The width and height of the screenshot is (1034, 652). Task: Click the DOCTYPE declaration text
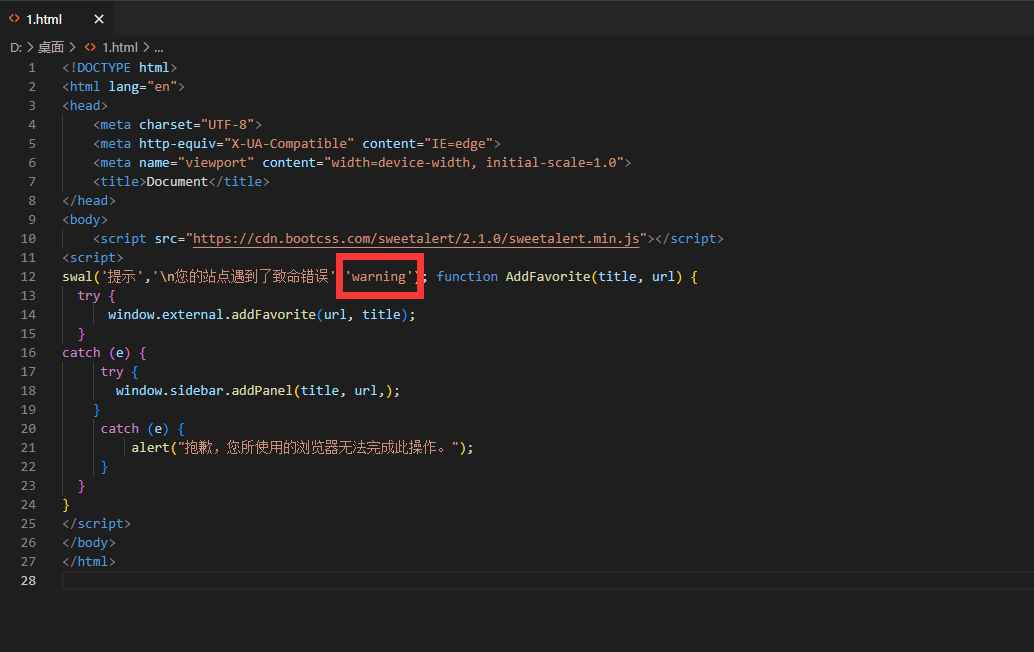[119, 68]
